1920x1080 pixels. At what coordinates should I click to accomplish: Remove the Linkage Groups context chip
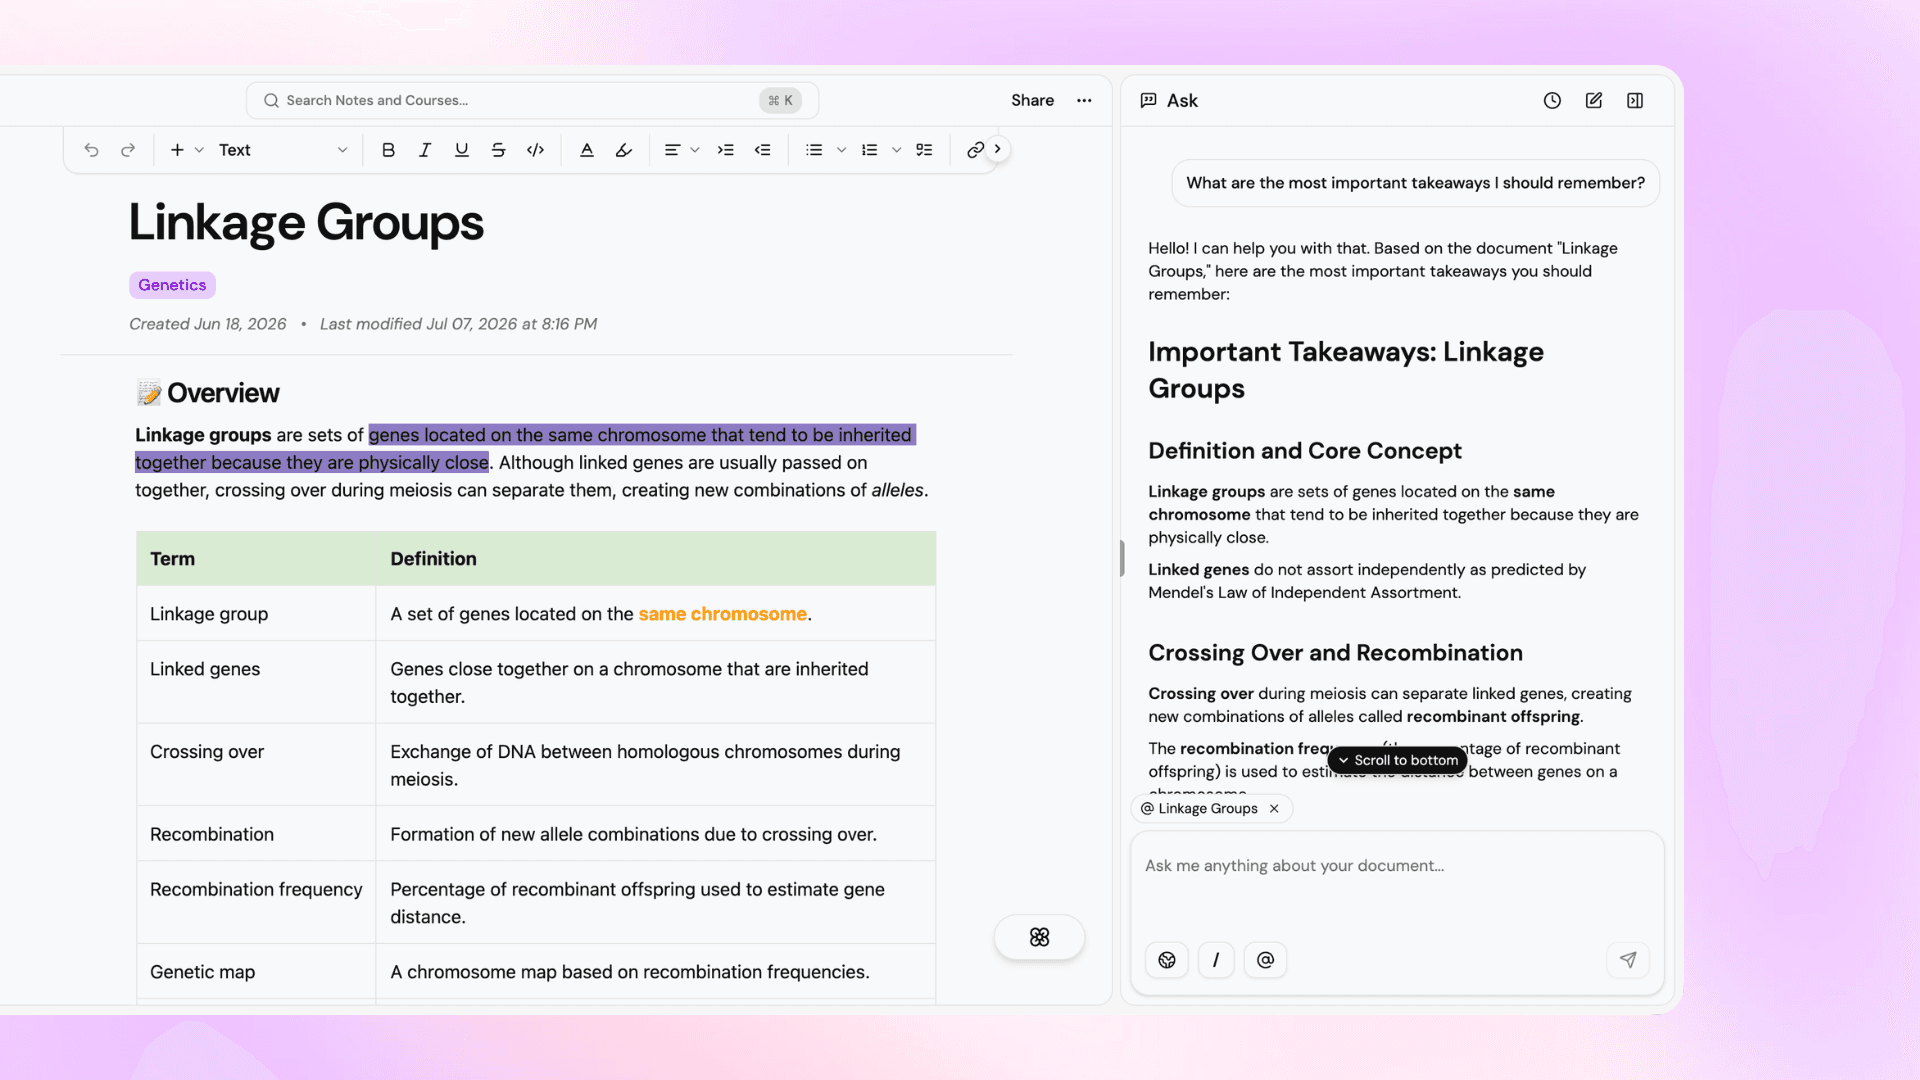[x=1274, y=809]
